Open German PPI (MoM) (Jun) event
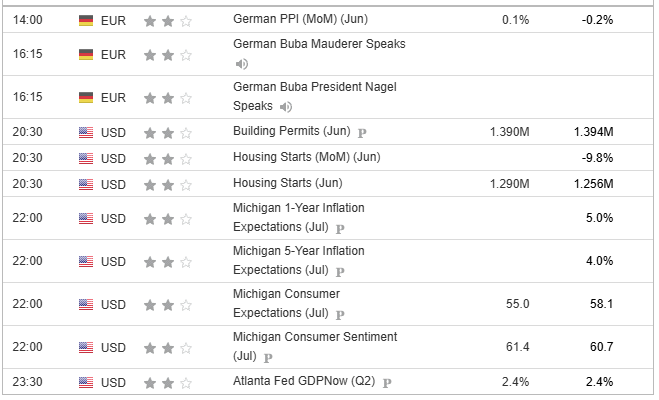Image resolution: width=659 pixels, height=400 pixels. click(x=301, y=19)
